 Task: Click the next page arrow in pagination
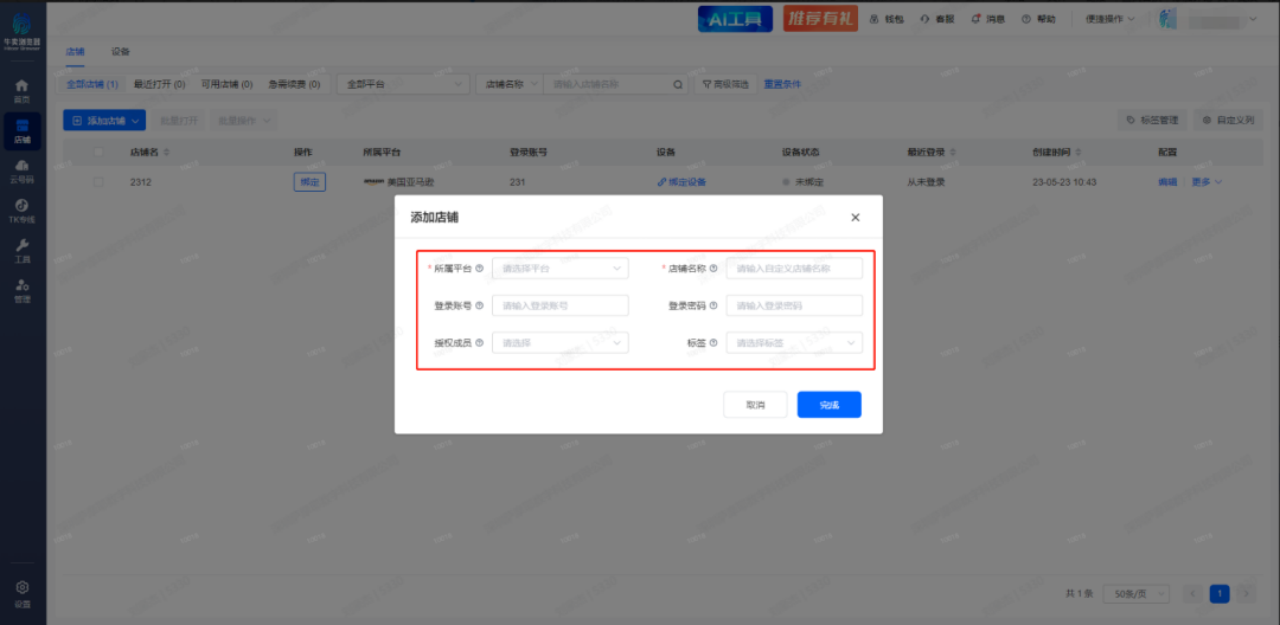(x=1246, y=594)
